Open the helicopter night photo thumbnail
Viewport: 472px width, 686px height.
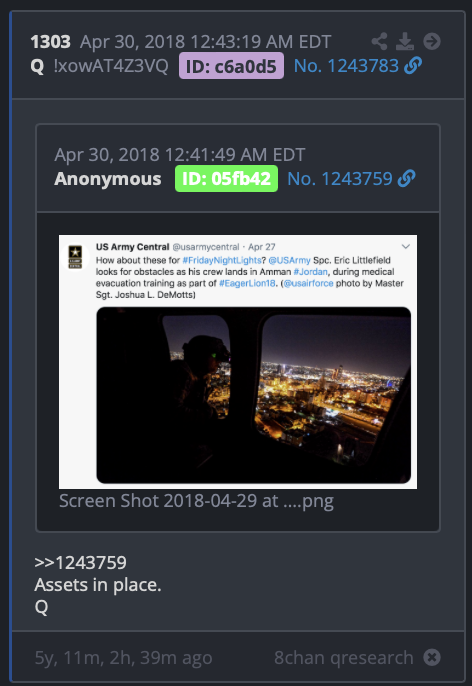[x=253, y=395]
